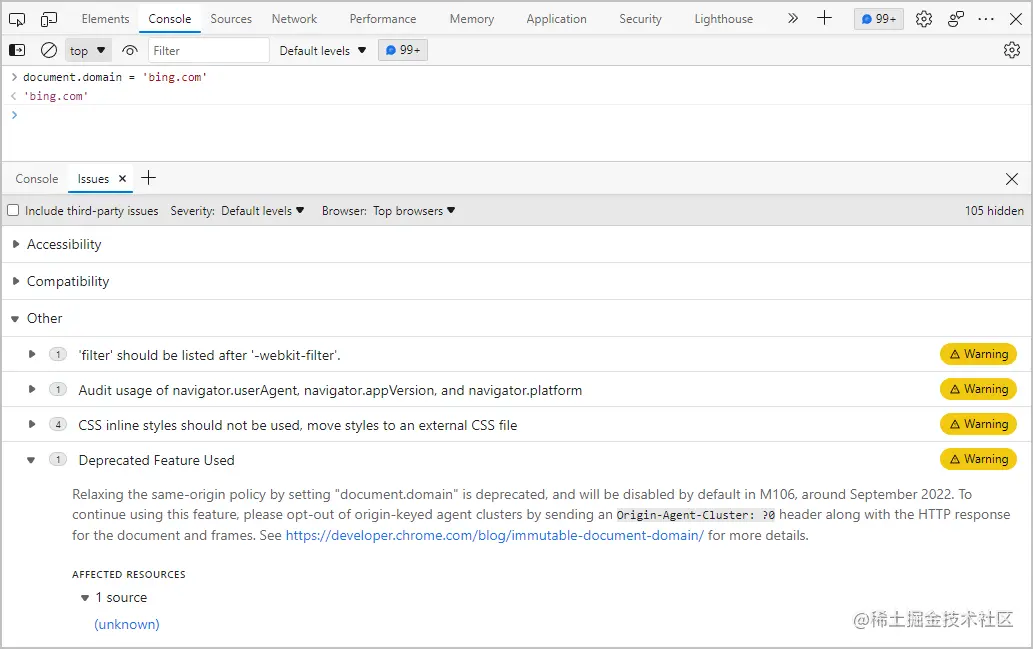
Task: Open the Application tab
Action: [x=557, y=19]
